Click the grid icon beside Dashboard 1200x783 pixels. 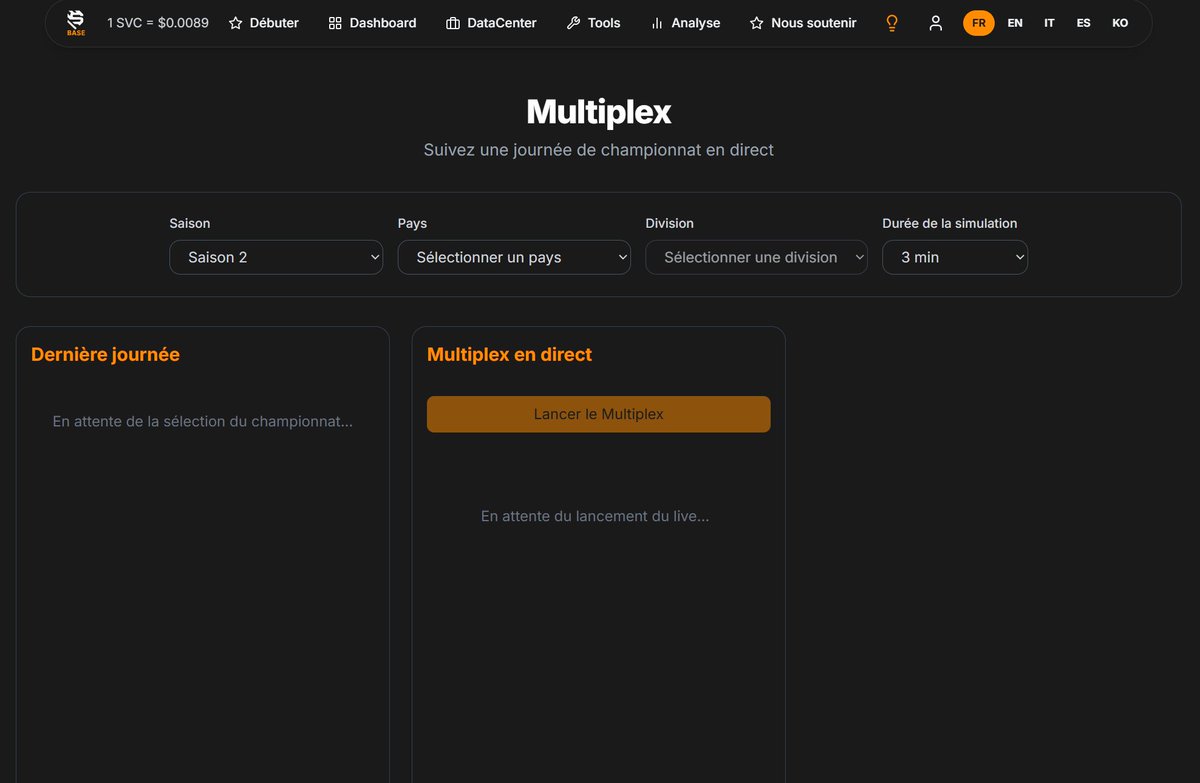[335, 23]
